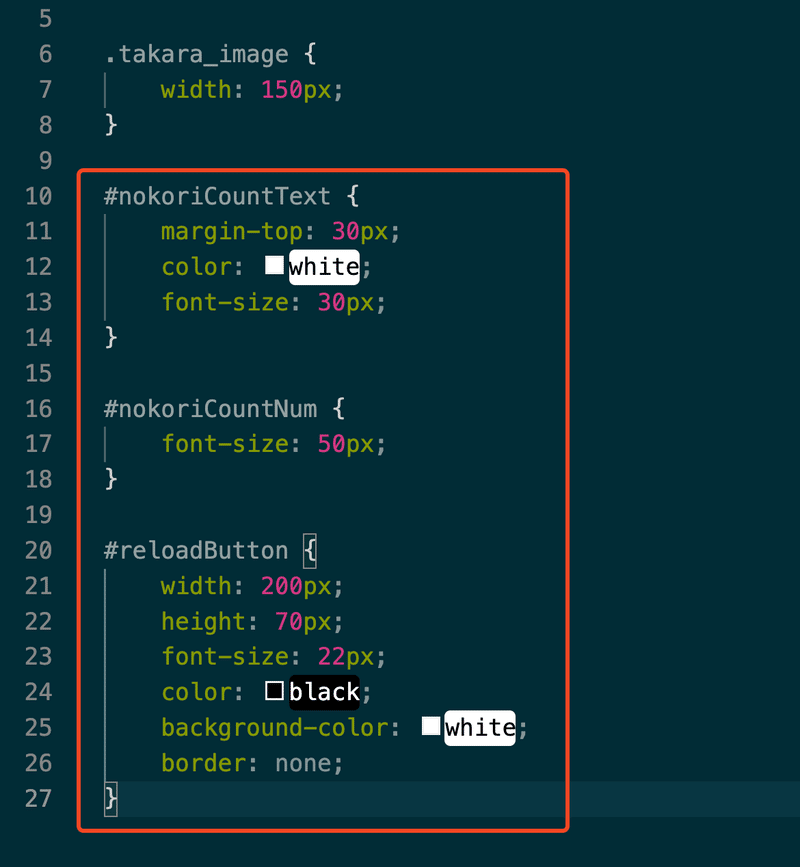Click line number 10 in the gutter

(39, 196)
